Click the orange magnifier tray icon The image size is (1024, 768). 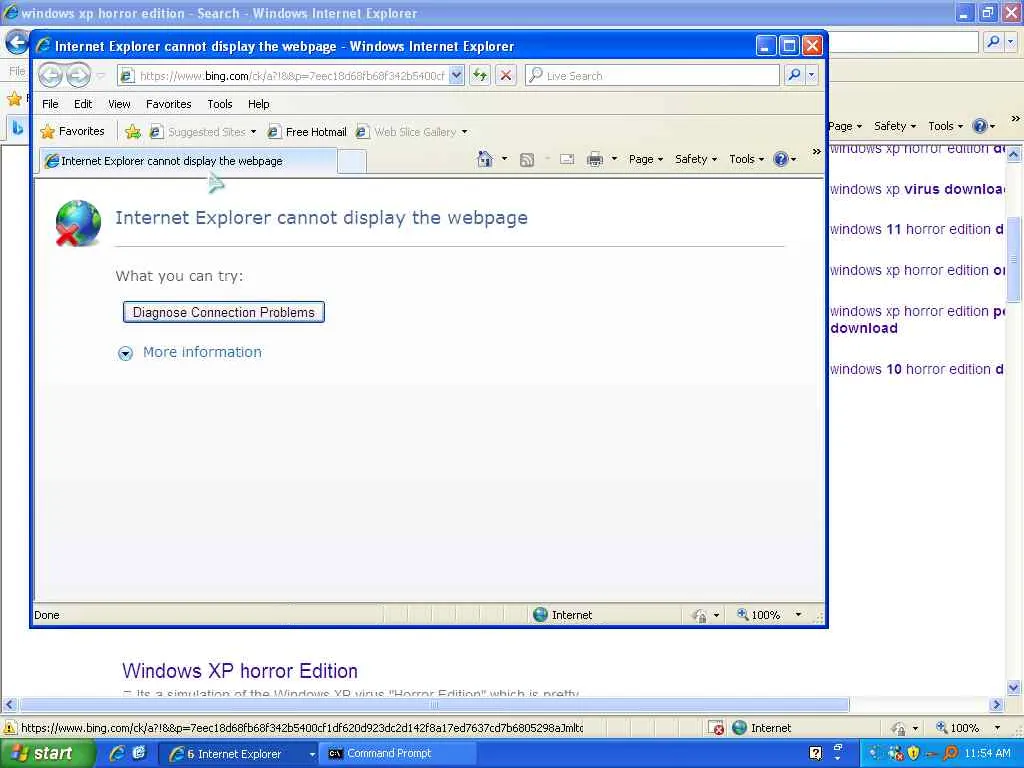[x=951, y=753]
